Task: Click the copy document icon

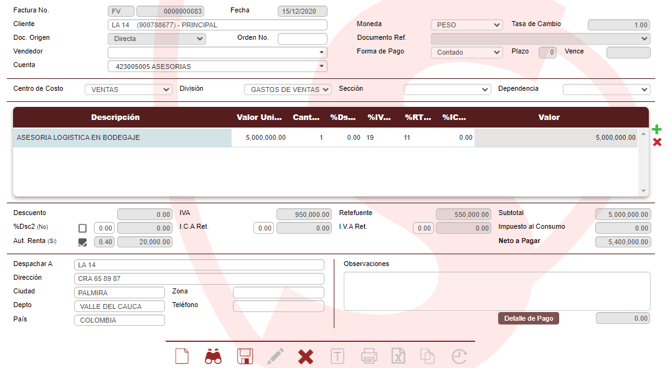Action: 427,356
